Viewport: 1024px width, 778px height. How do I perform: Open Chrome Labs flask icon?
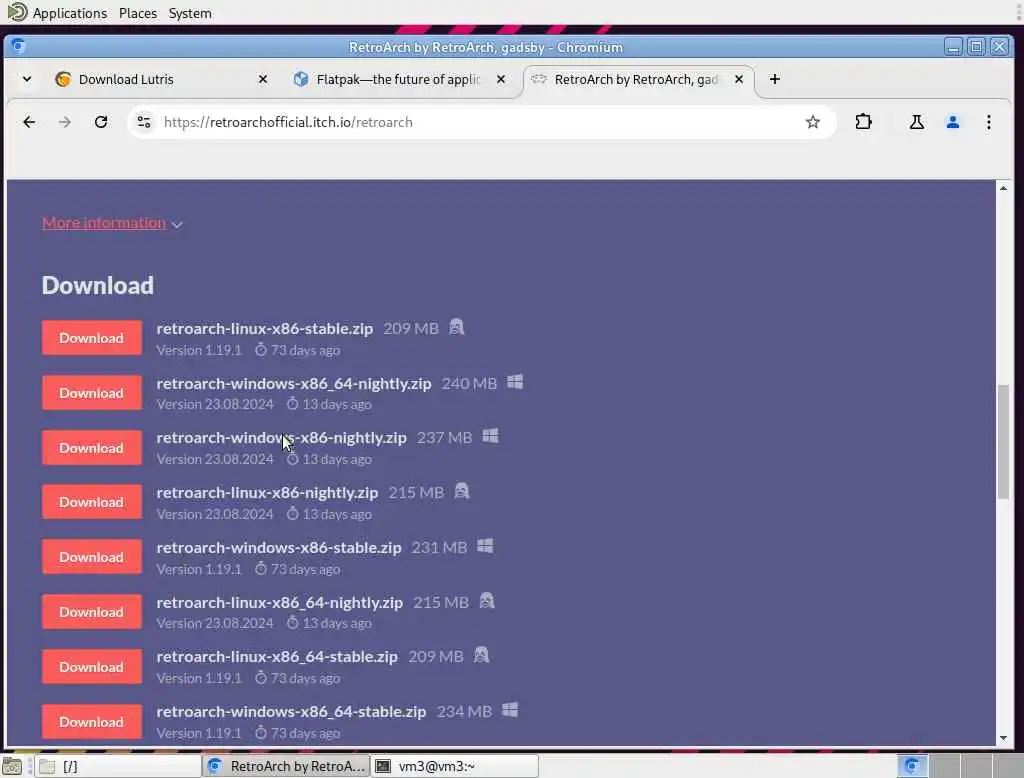[917, 122]
